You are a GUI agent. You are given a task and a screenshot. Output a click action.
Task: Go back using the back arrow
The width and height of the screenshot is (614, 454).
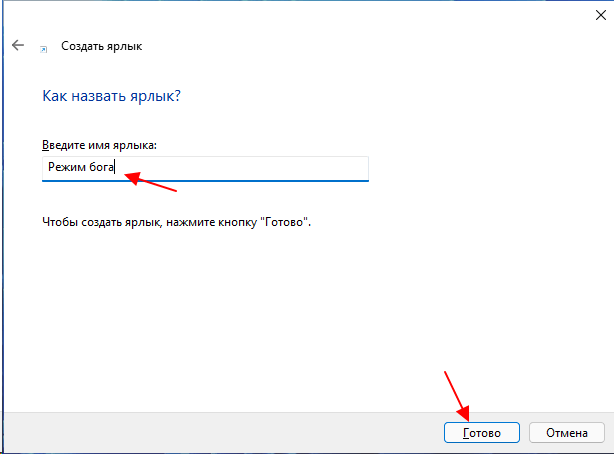click(x=18, y=45)
